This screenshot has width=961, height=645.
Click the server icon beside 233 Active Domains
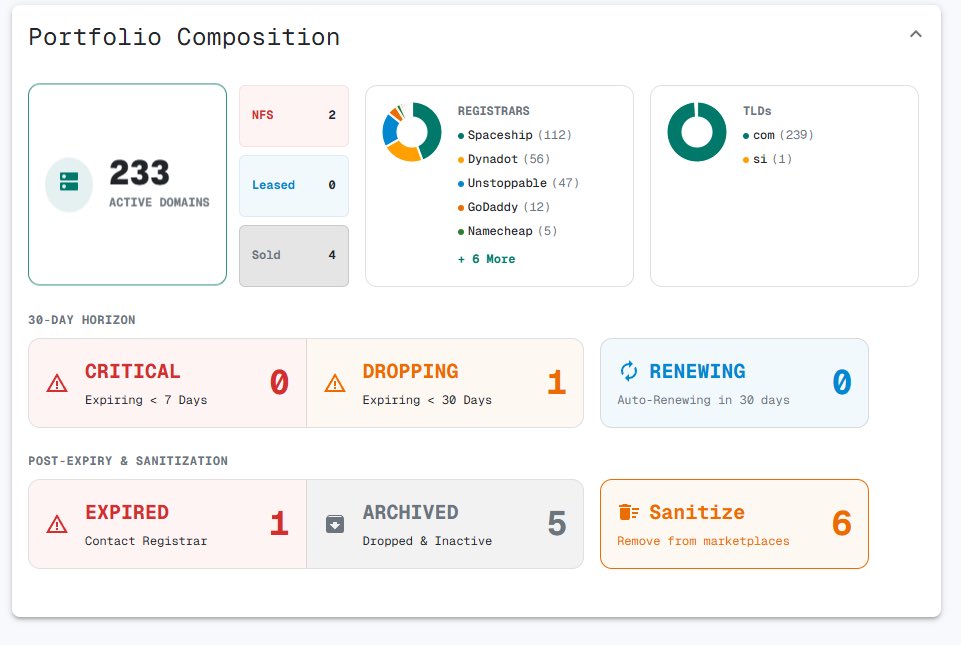pos(69,182)
